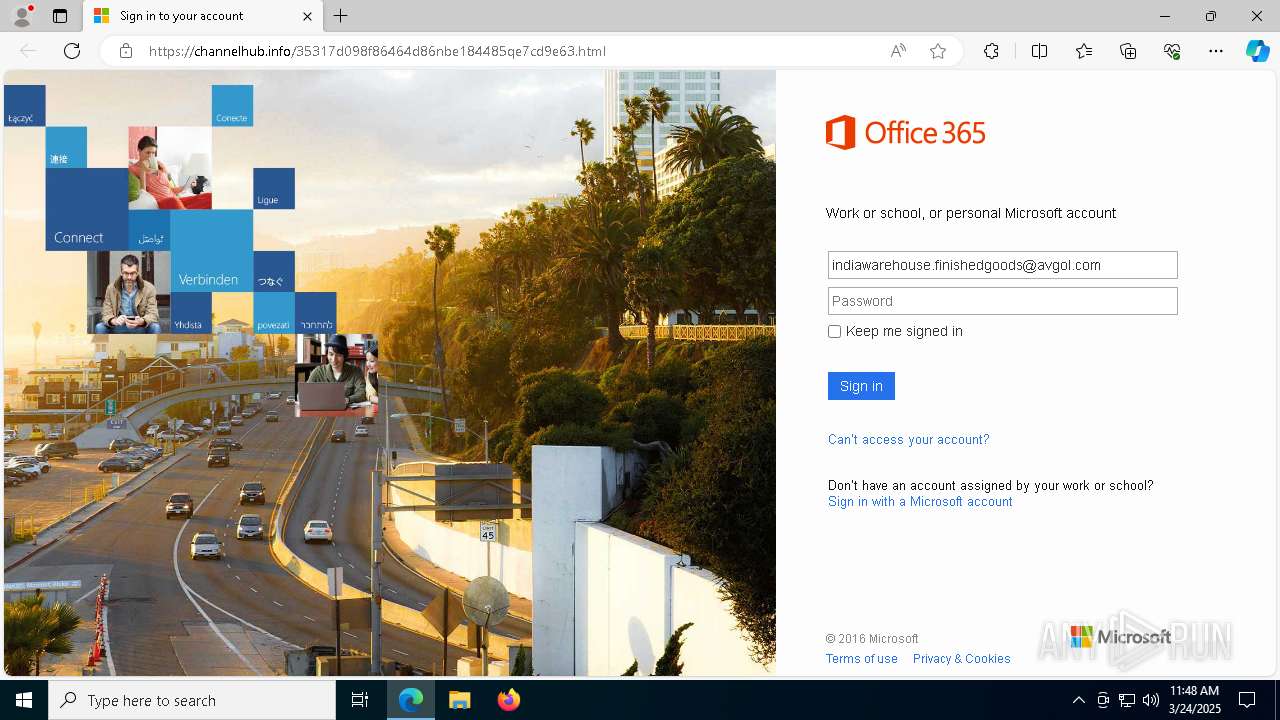Screen dimensions: 1280x720
Task: Open the notification center icon
Action: (1247, 700)
